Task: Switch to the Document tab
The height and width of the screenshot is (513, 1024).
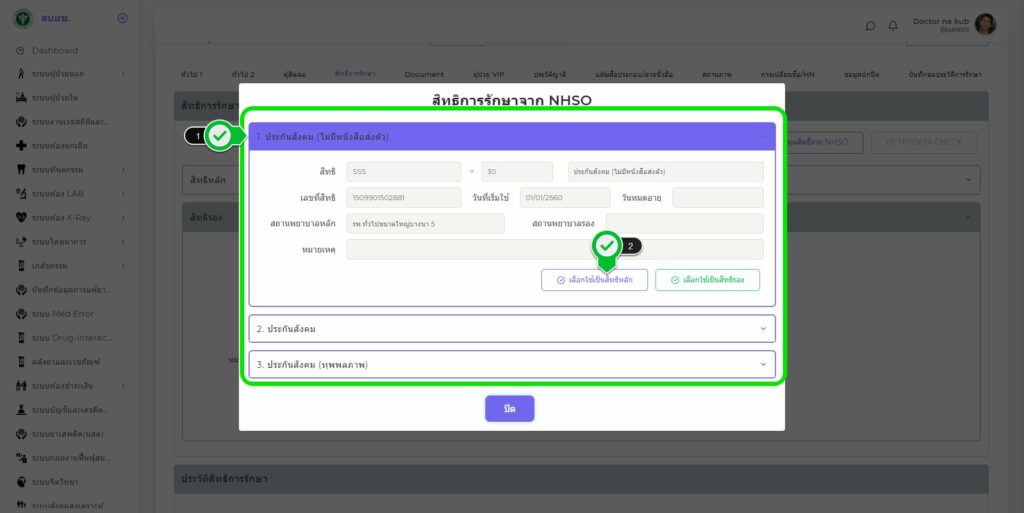Action: click(424, 75)
